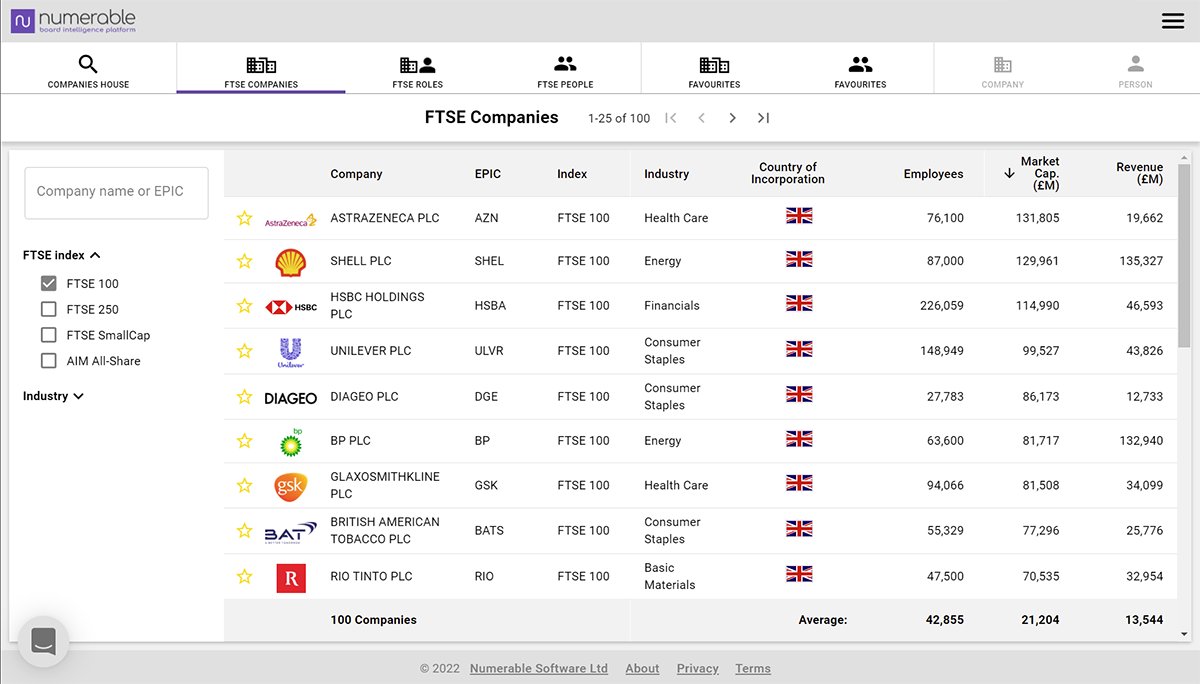Switch to the FTSE People tab

tap(565, 68)
